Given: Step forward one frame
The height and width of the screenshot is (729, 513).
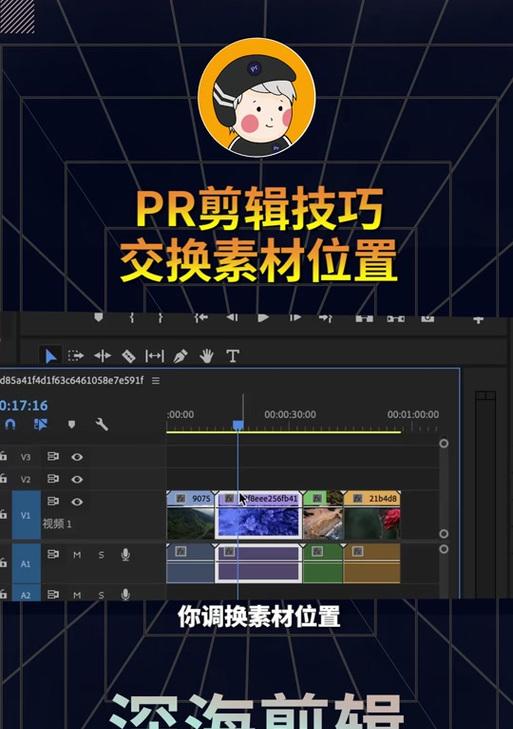Looking at the screenshot, I should (x=295, y=318).
